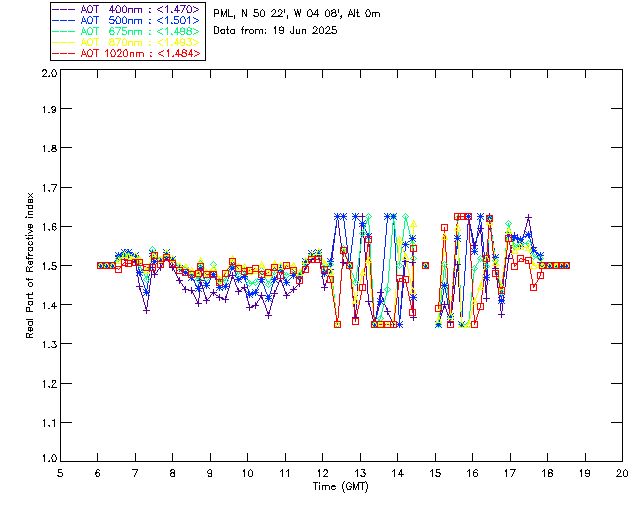Click the y-axis tick label 1.7
Screen dimensions: 640x512
[x=49, y=188]
